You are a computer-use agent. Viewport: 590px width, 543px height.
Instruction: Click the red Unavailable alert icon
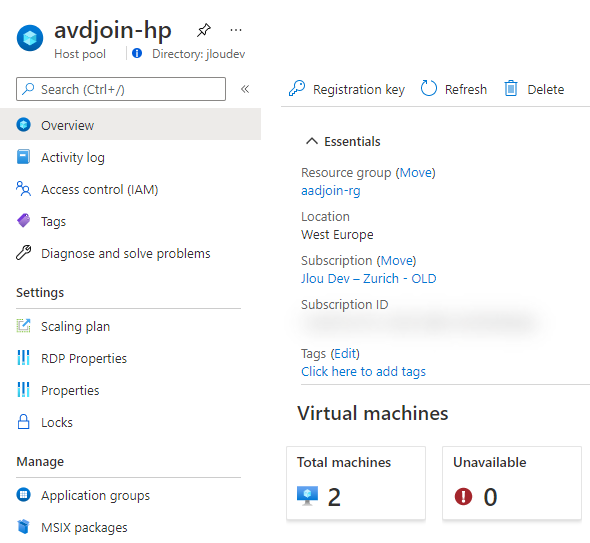pos(463,496)
